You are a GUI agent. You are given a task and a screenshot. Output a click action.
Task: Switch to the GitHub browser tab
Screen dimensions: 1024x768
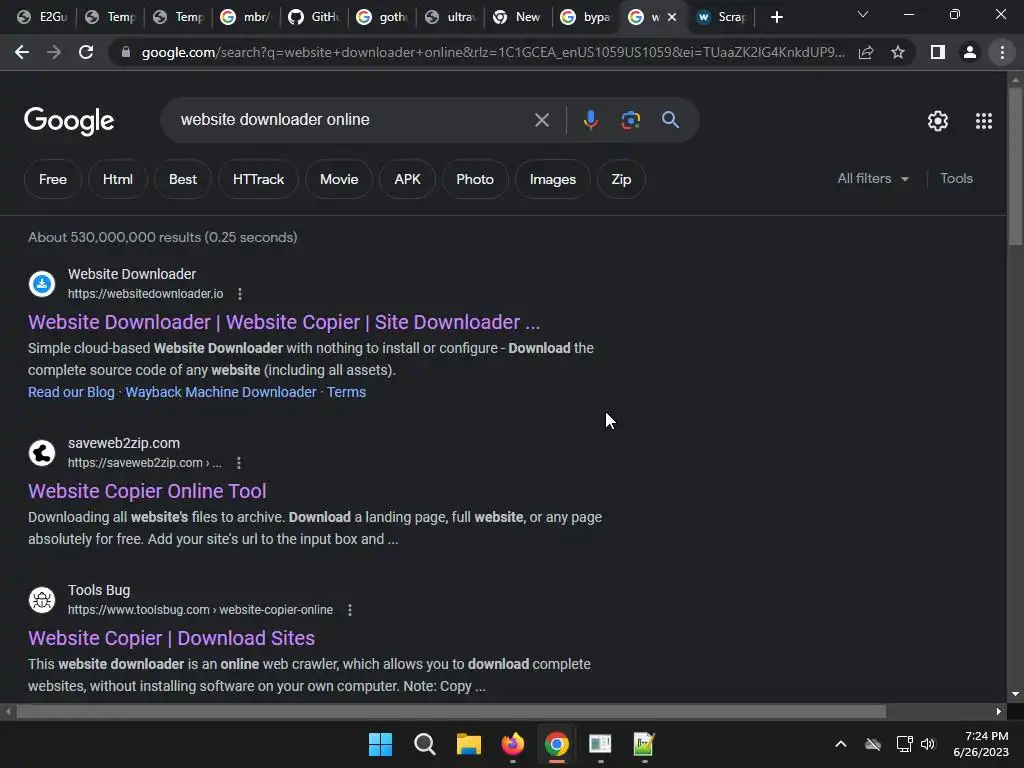click(315, 18)
